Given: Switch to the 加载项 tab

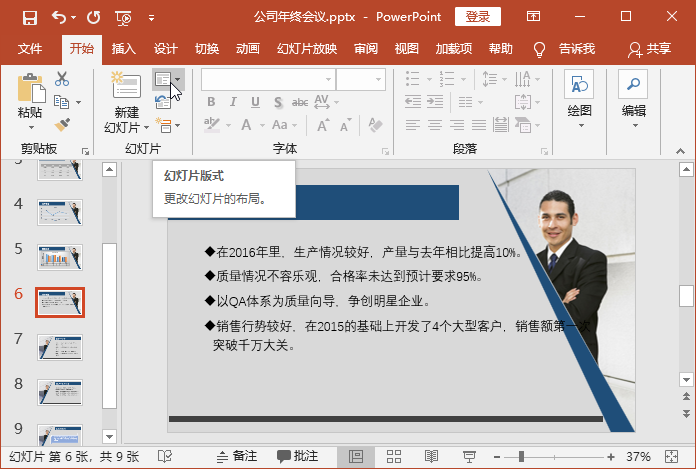Looking at the screenshot, I should click(454, 48).
